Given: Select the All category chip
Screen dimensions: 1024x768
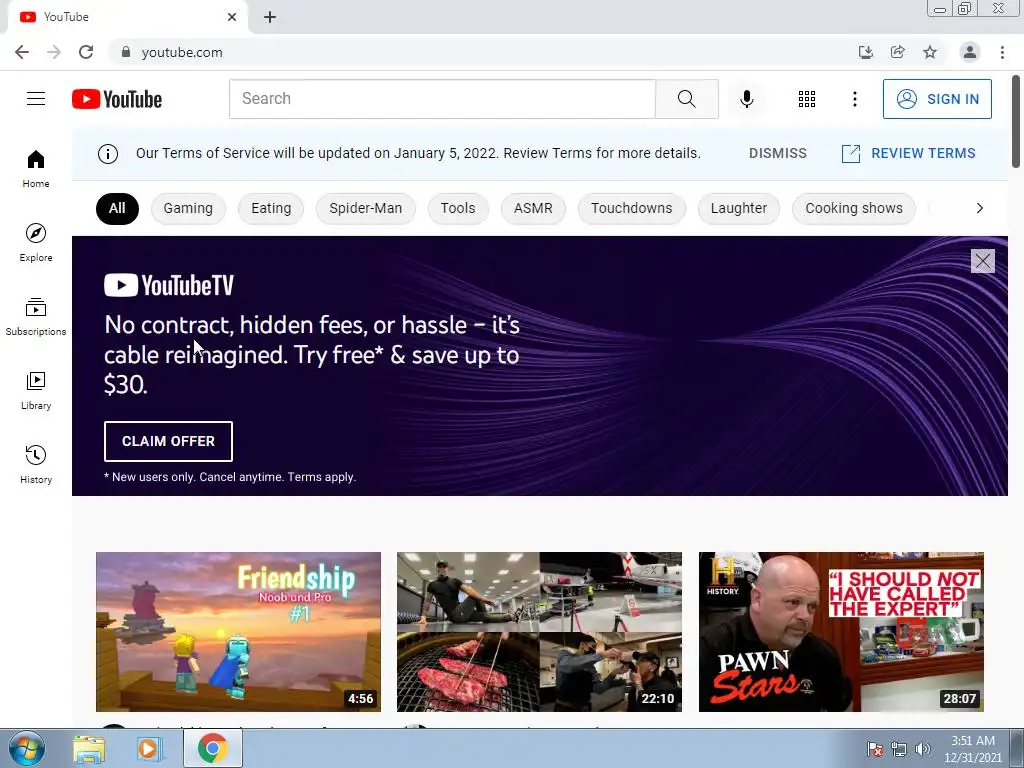Looking at the screenshot, I should pos(117,208).
